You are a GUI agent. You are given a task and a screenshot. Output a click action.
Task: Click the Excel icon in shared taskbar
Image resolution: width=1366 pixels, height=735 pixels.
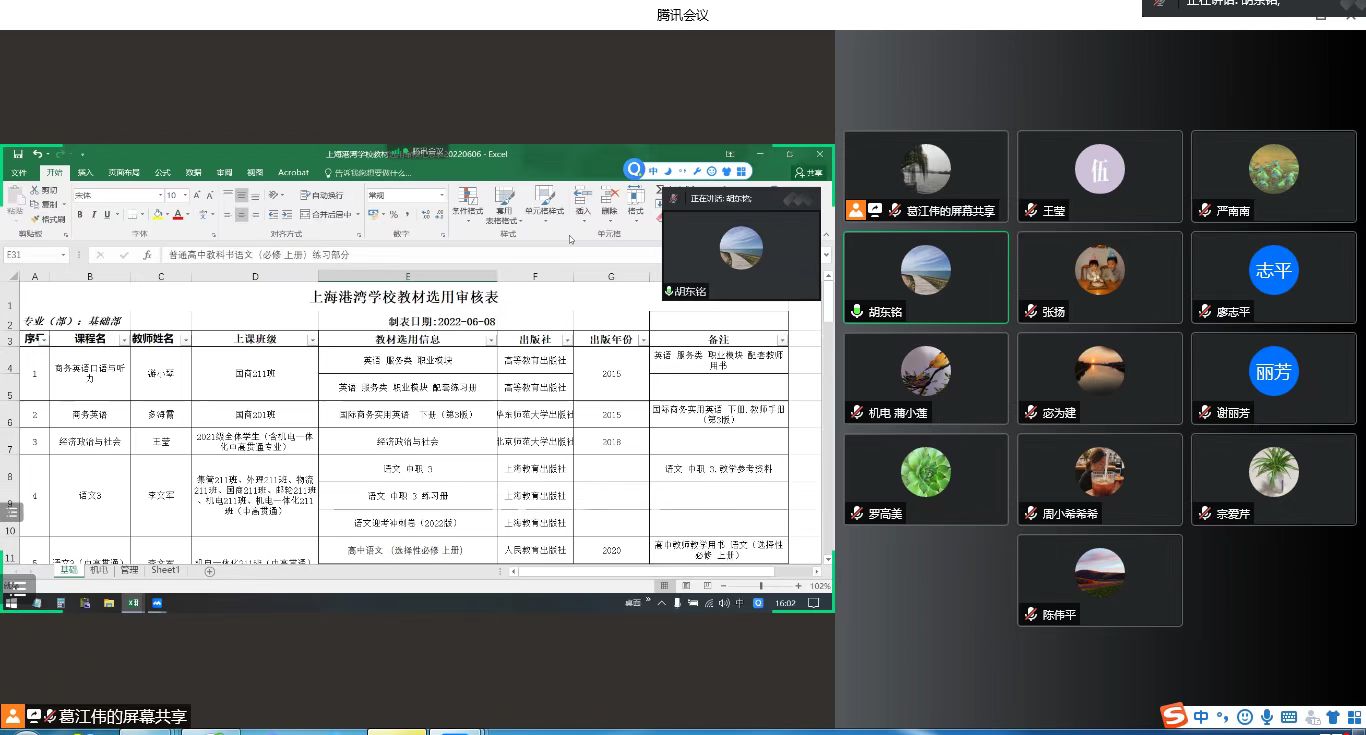(x=132, y=603)
